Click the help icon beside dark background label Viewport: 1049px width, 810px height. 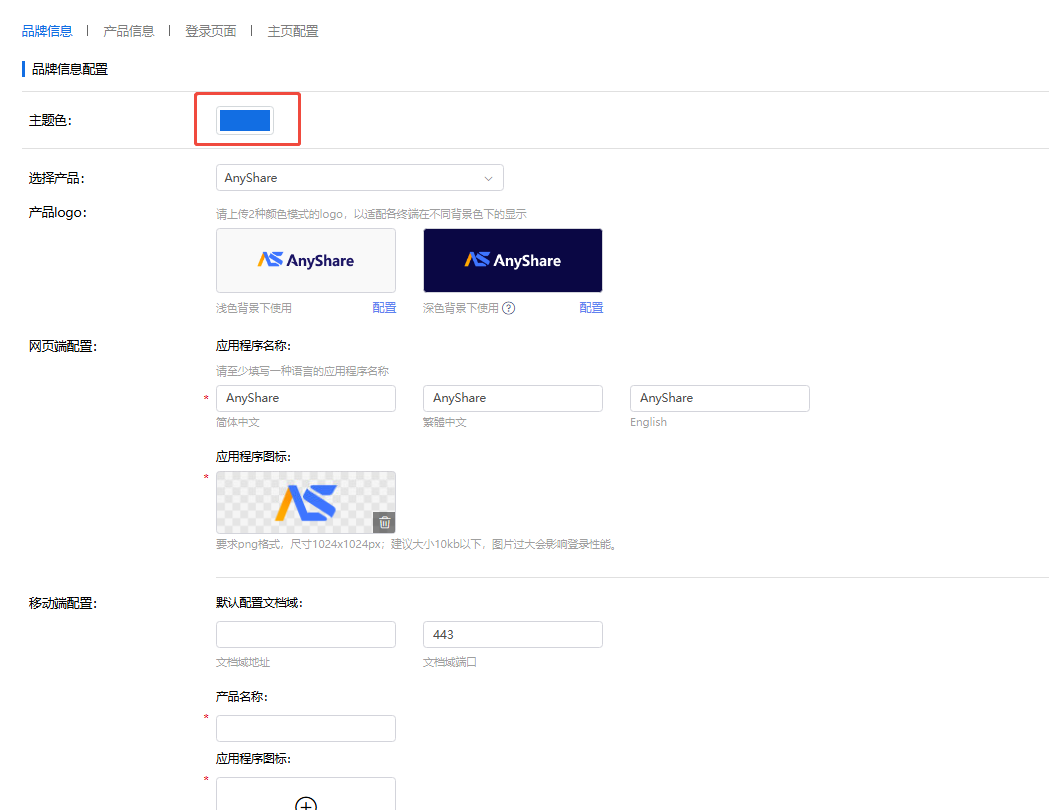[509, 308]
